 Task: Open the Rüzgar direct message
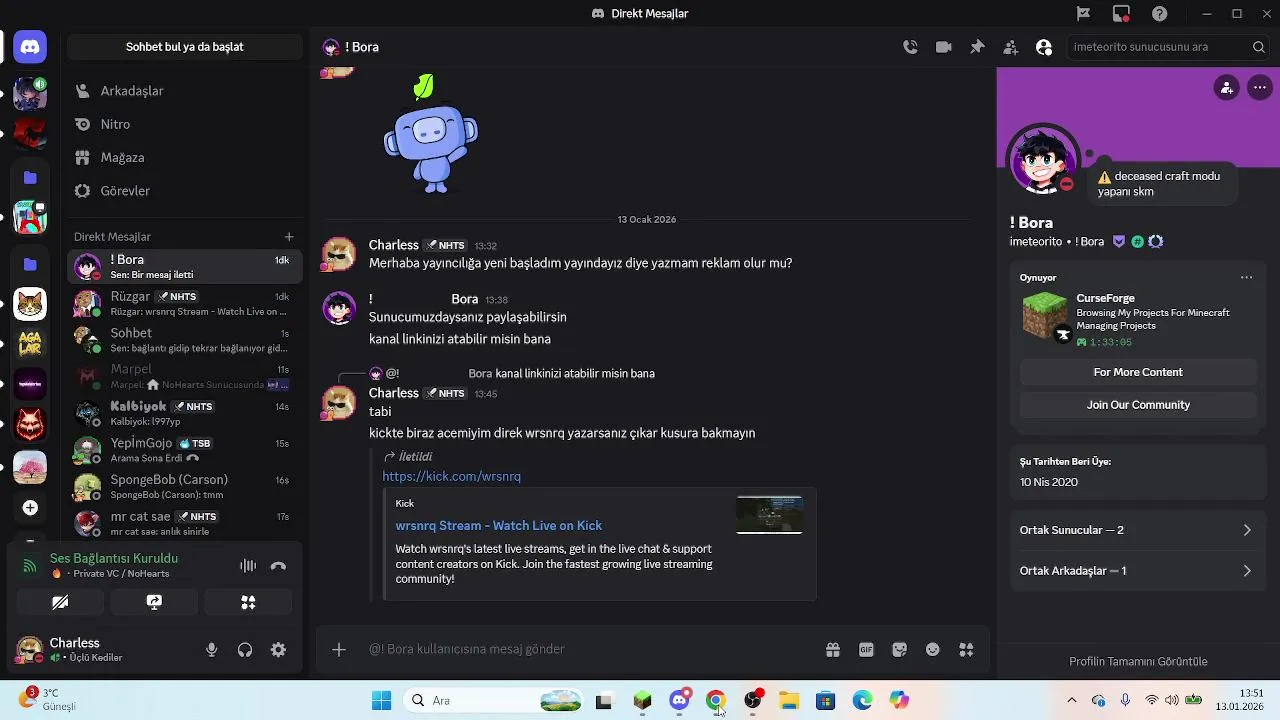point(185,303)
